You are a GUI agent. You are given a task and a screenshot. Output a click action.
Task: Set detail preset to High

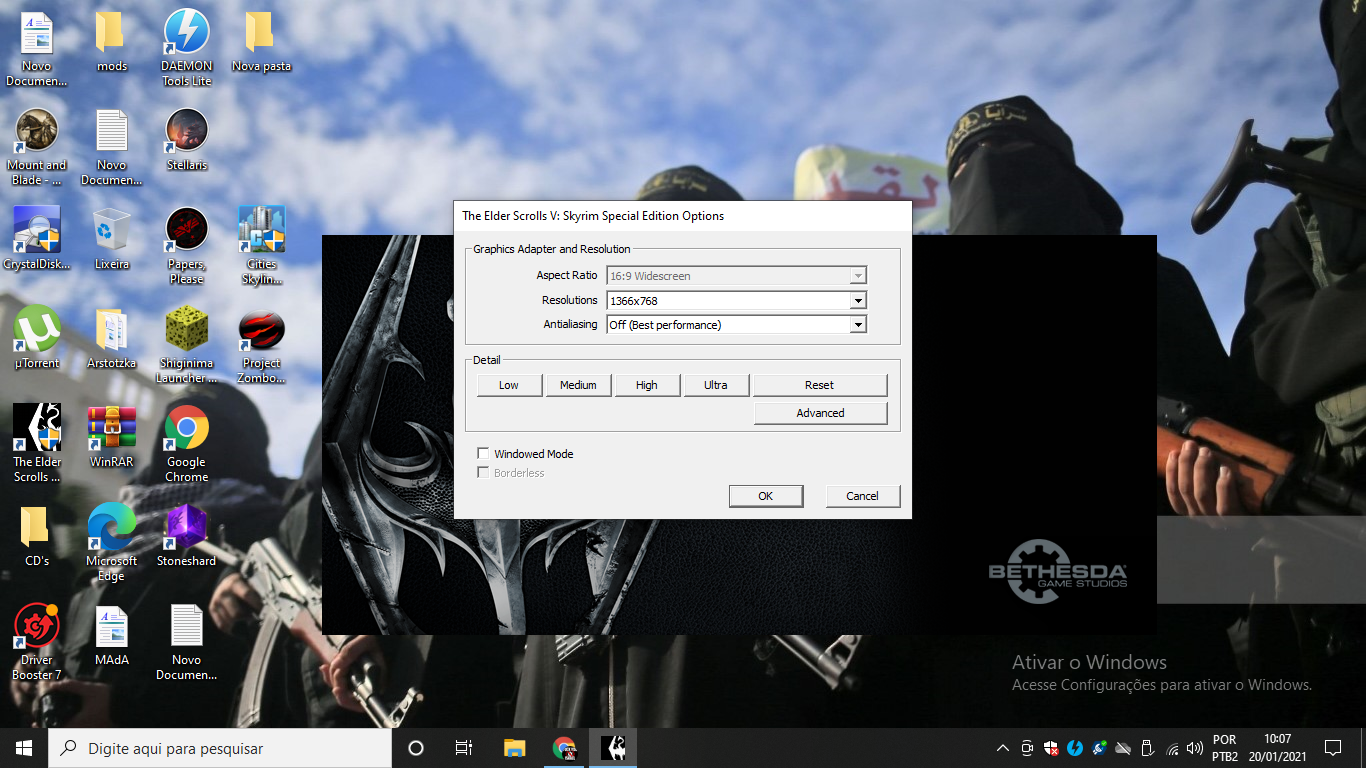(x=647, y=385)
